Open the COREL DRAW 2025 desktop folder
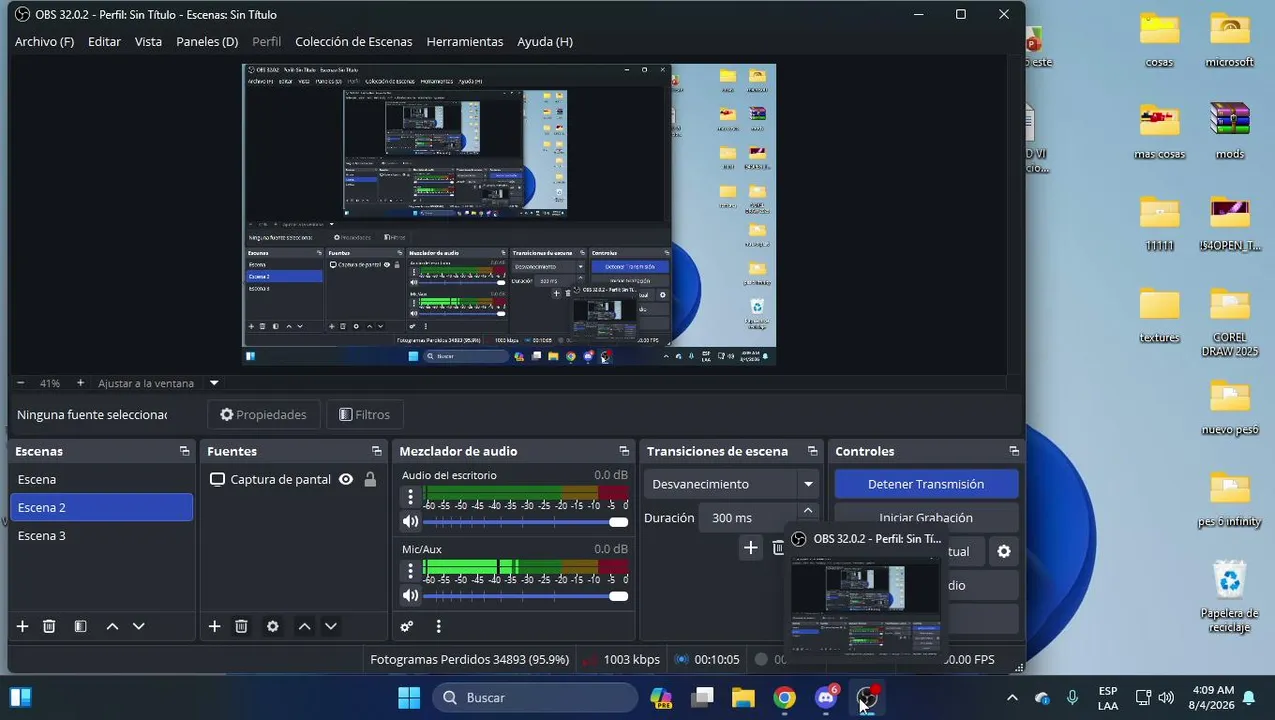Screen dimensions: 1275x720 click(x=1229, y=322)
